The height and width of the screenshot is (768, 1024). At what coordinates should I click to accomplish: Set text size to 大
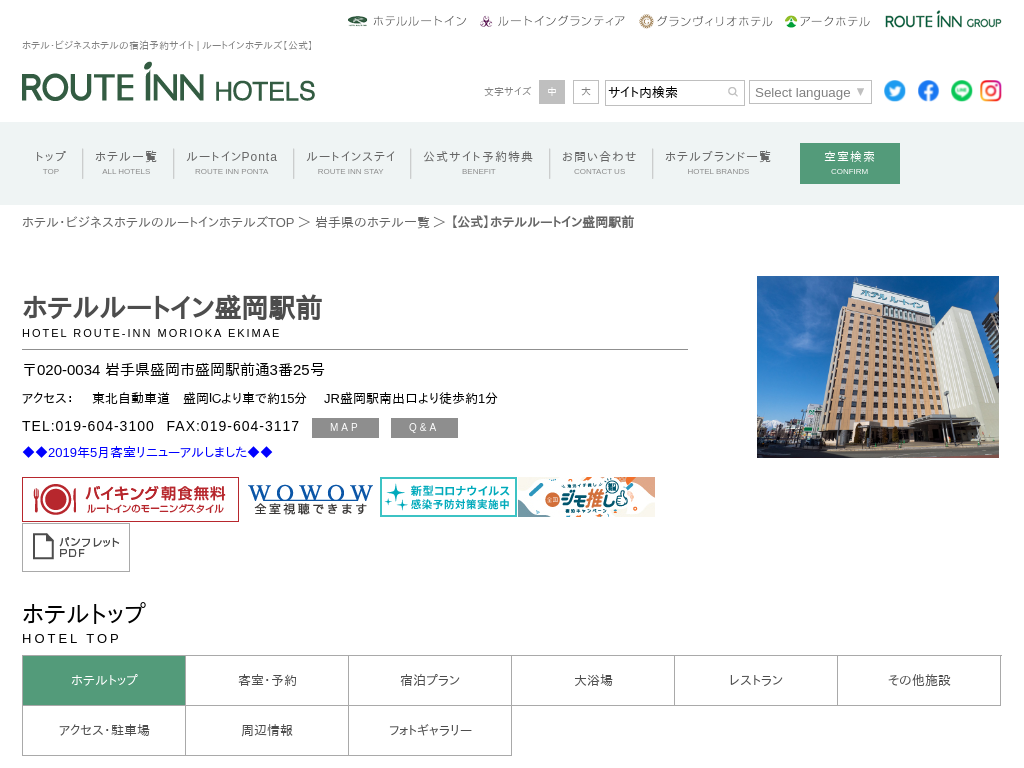click(586, 92)
